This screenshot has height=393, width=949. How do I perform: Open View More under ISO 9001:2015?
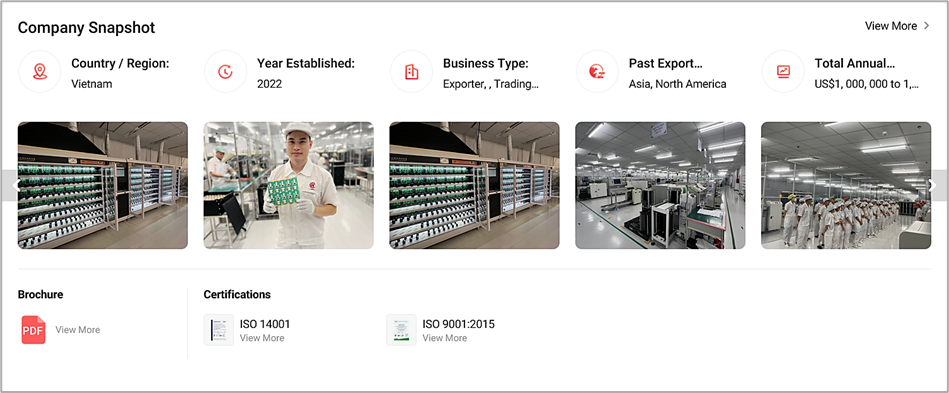pos(444,338)
